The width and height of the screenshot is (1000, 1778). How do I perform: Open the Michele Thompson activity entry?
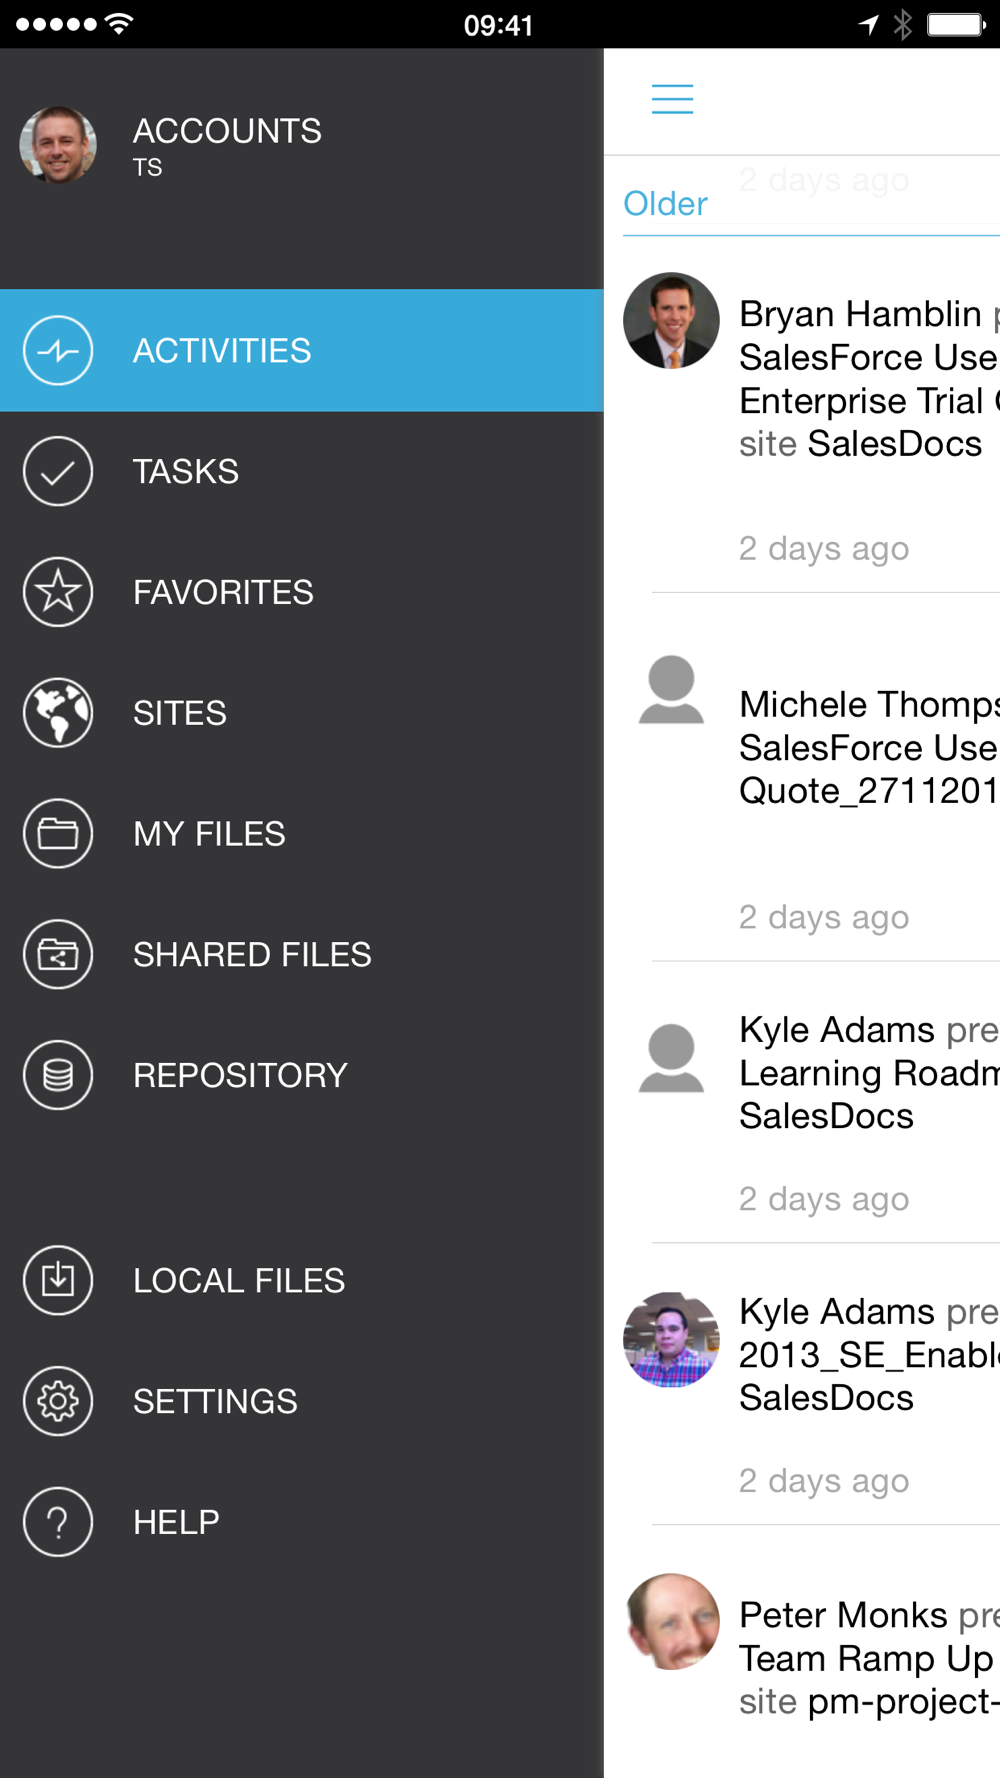pyautogui.click(x=868, y=748)
